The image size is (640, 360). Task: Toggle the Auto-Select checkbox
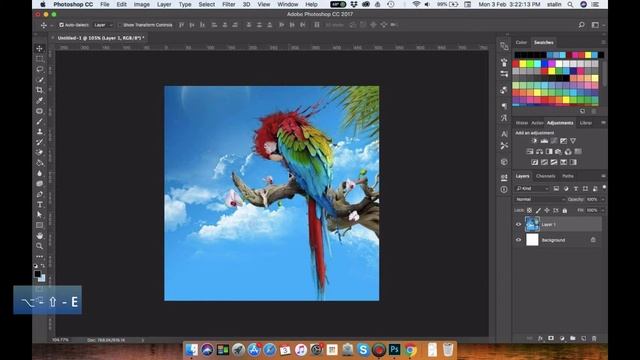pos(61,25)
